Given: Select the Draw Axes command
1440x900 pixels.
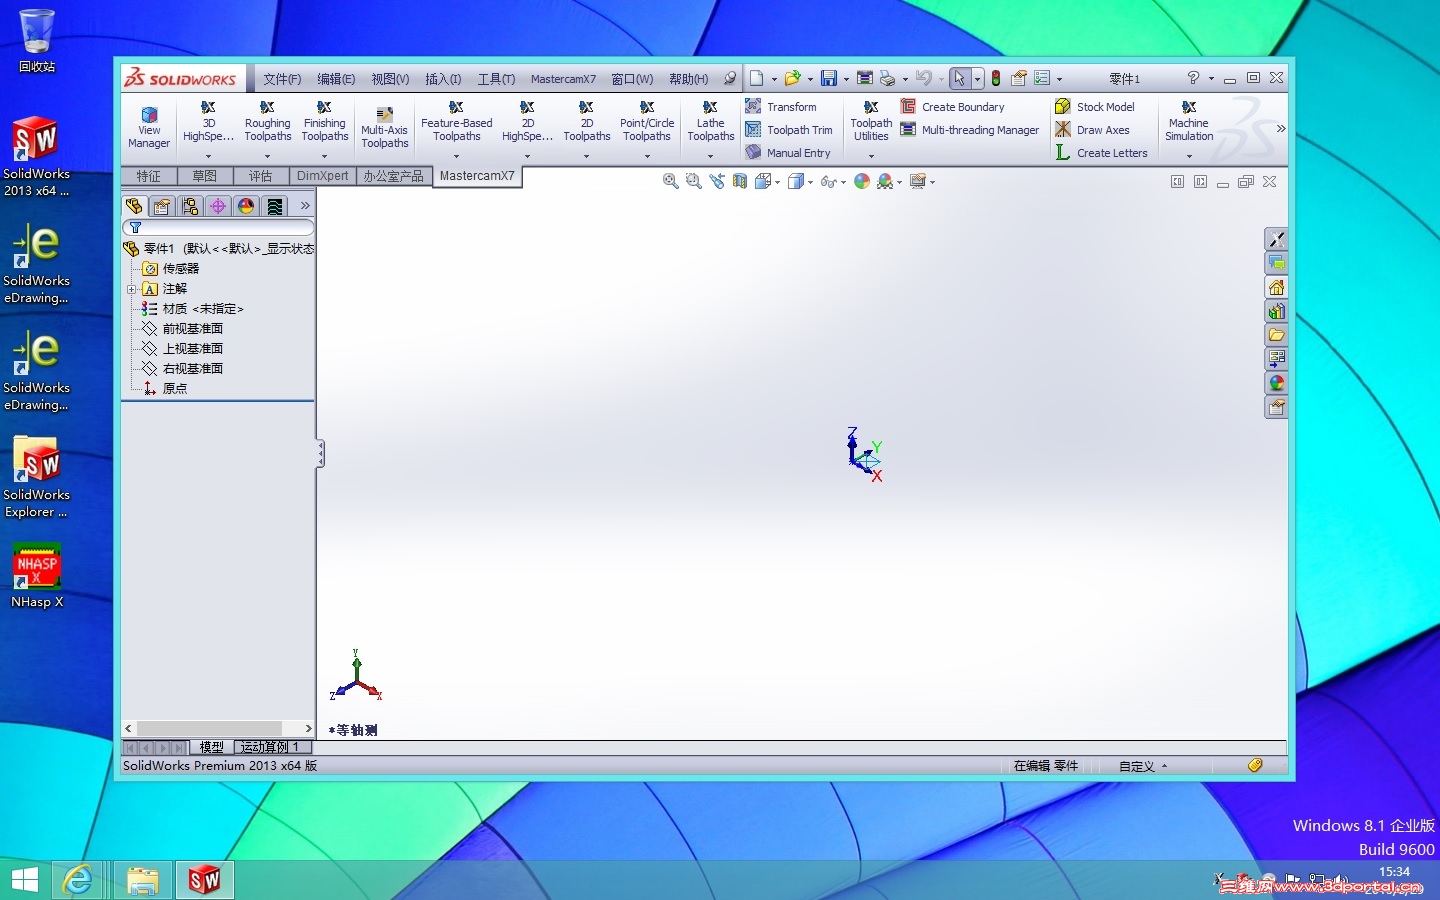Looking at the screenshot, I should (1092, 130).
